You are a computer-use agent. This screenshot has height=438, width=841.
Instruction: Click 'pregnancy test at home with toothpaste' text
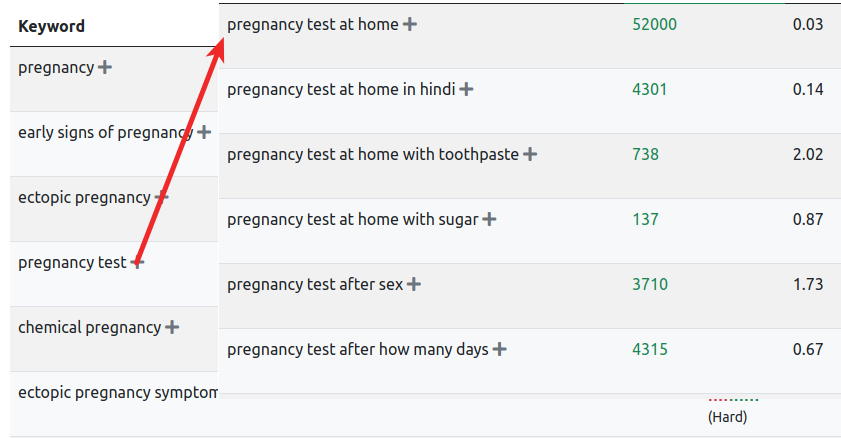tap(372, 154)
